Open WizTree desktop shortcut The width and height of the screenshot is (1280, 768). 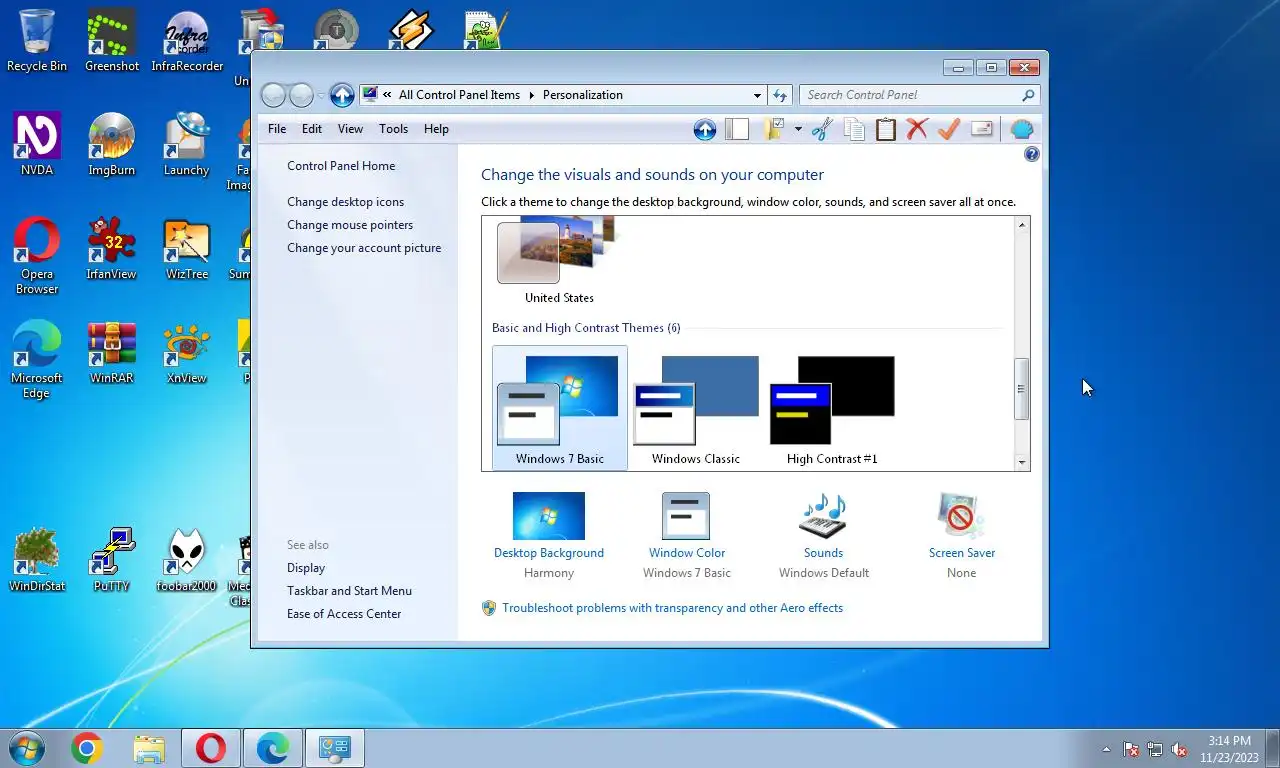point(187,249)
